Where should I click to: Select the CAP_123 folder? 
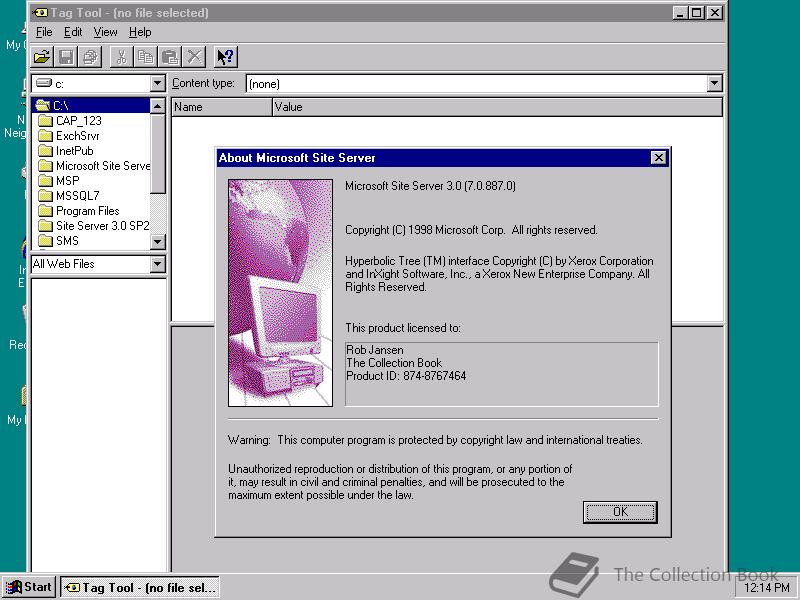(69, 121)
